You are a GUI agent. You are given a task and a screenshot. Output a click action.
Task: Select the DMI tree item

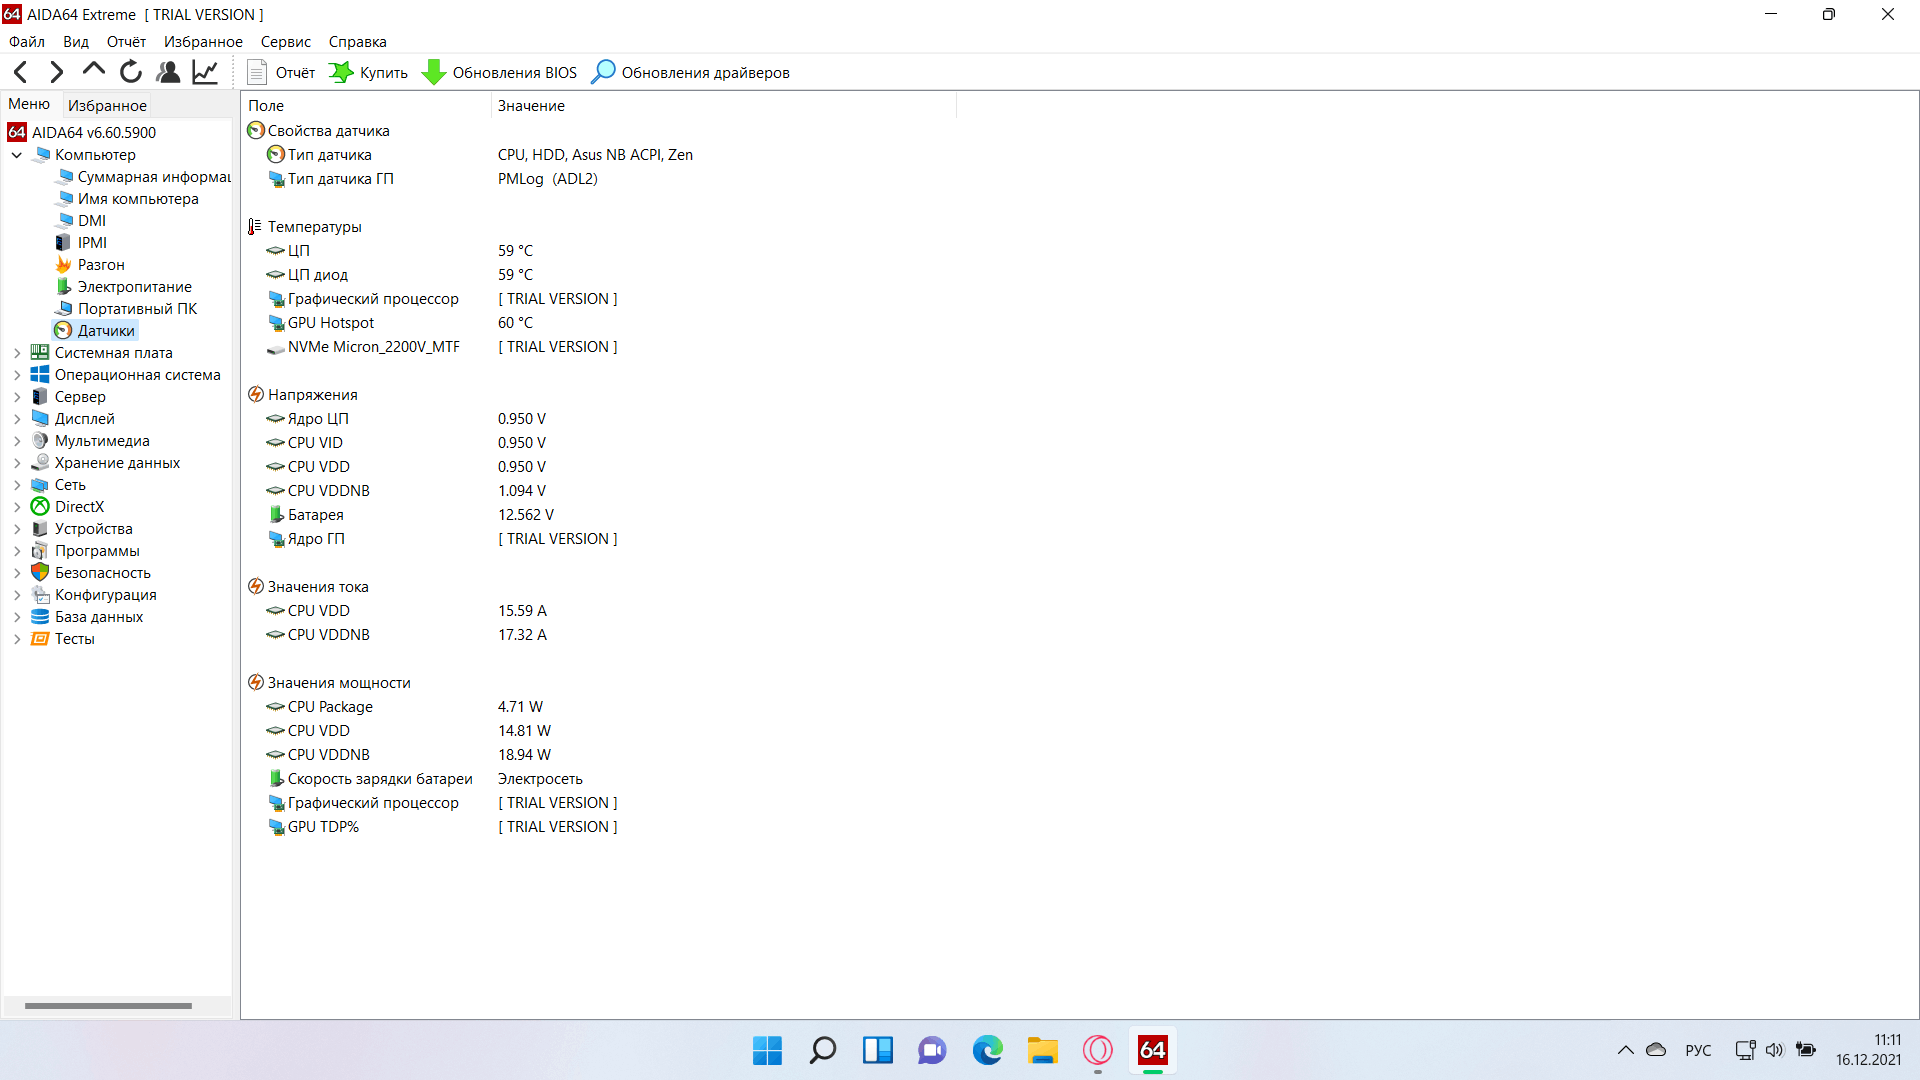(x=81, y=221)
